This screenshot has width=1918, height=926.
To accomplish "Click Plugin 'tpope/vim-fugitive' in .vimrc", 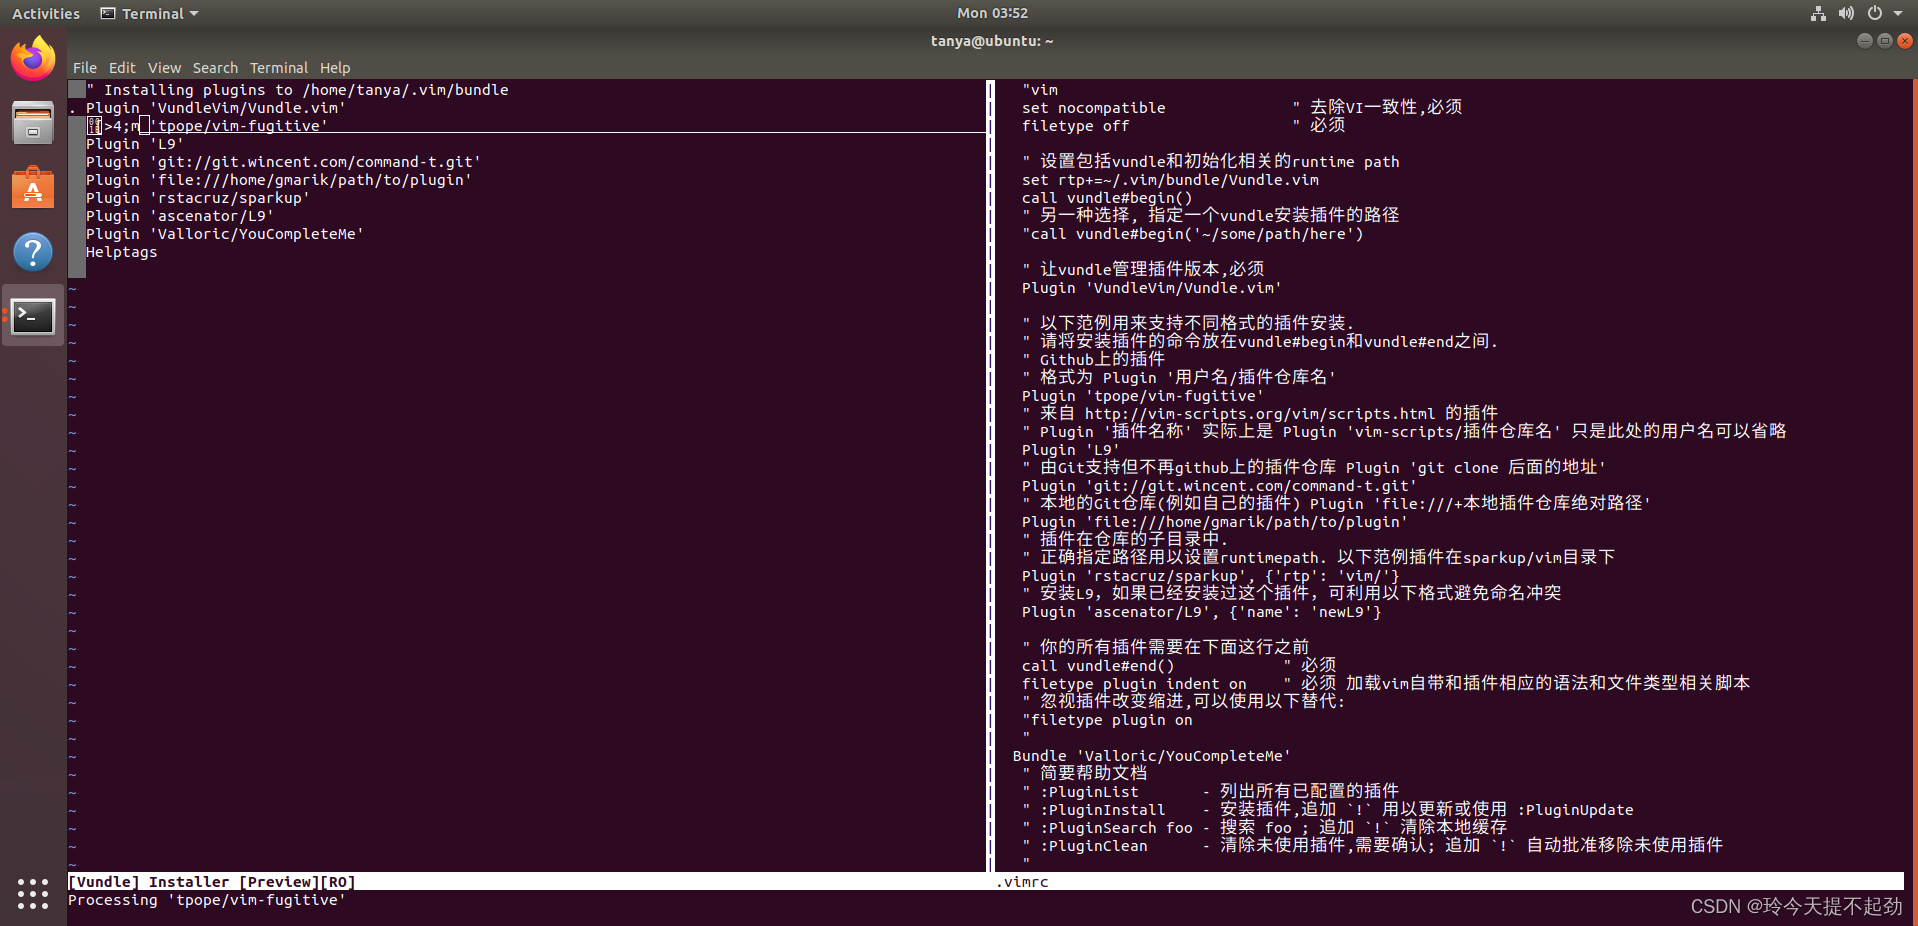I will point(1143,396).
